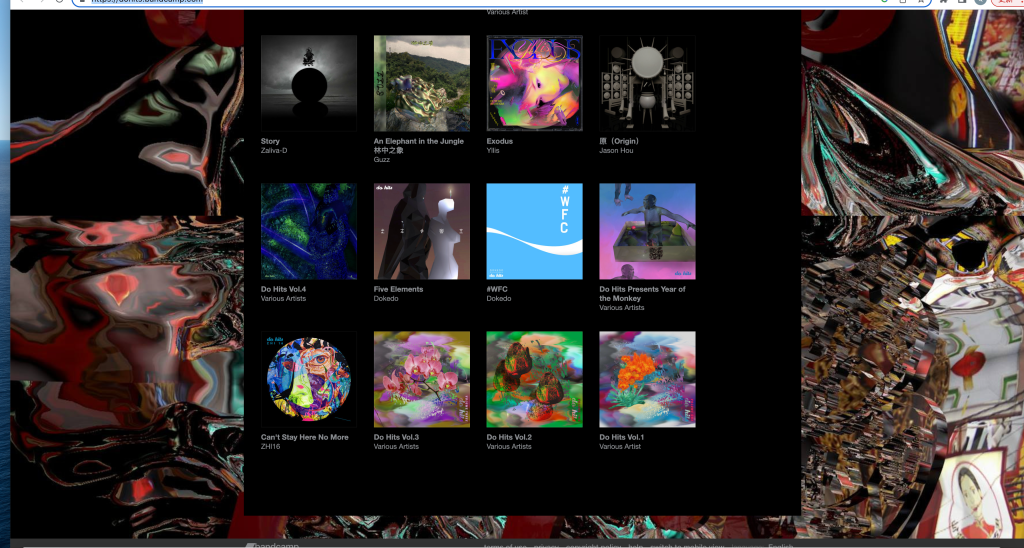This screenshot has height=548, width=1024.
Task: Click the "Story" album title link
Action: 270,141
